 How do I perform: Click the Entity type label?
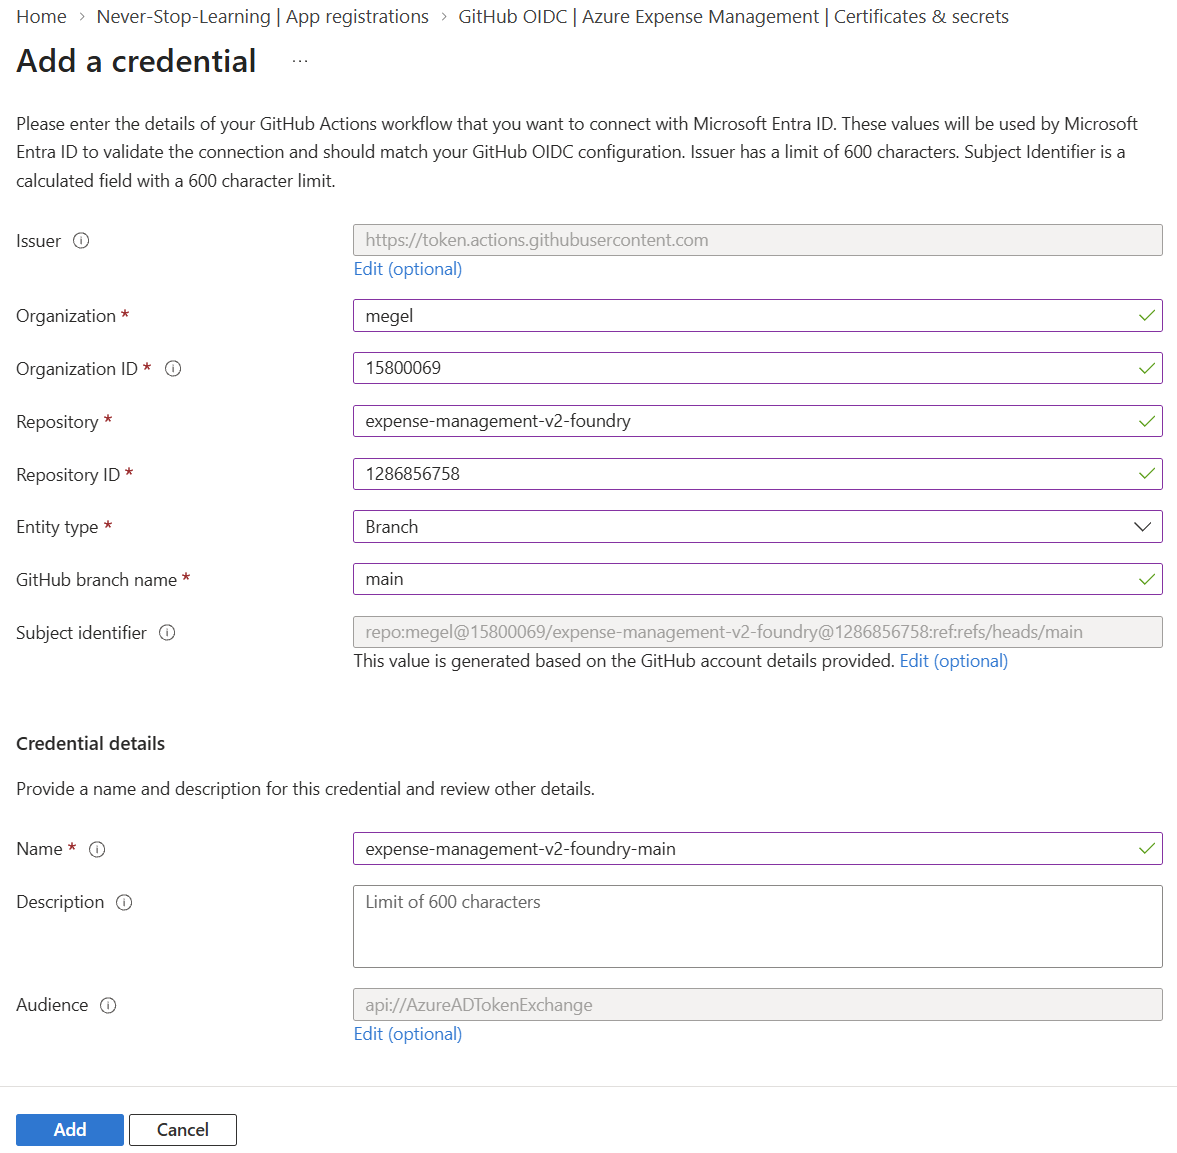pos(57,527)
